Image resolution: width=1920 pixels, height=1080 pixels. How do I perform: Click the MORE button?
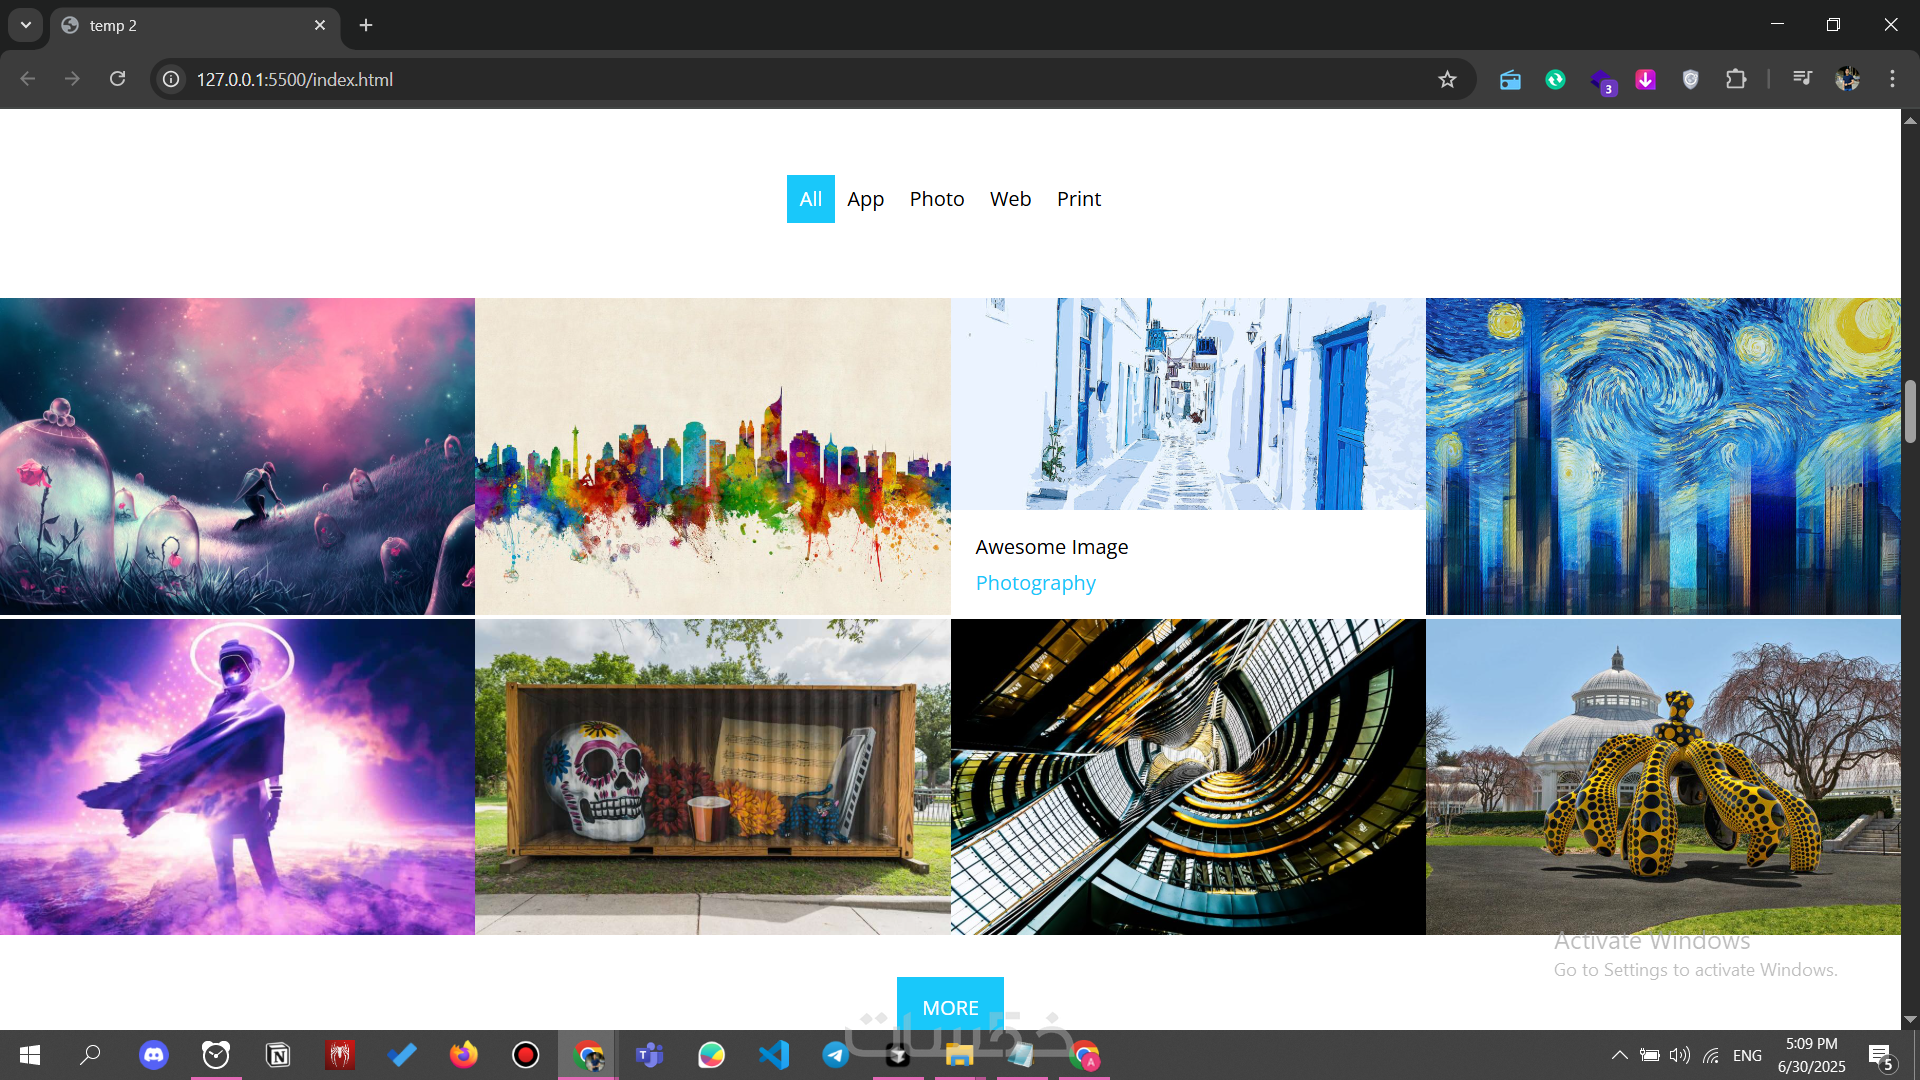(x=950, y=1006)
